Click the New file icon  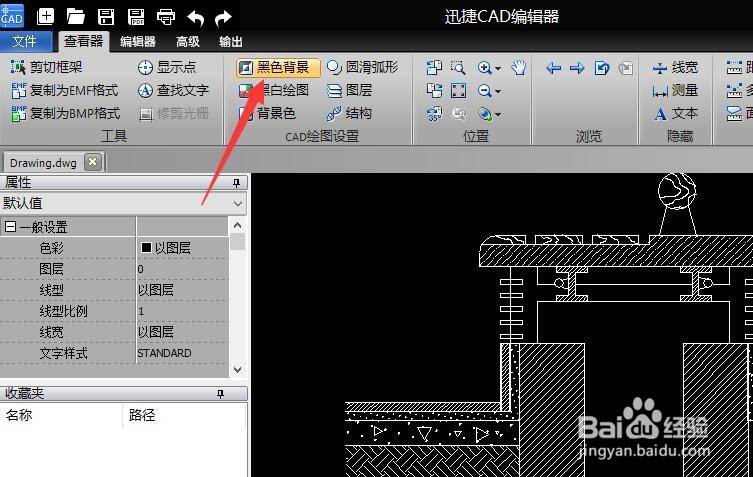(x=45, y=17)
